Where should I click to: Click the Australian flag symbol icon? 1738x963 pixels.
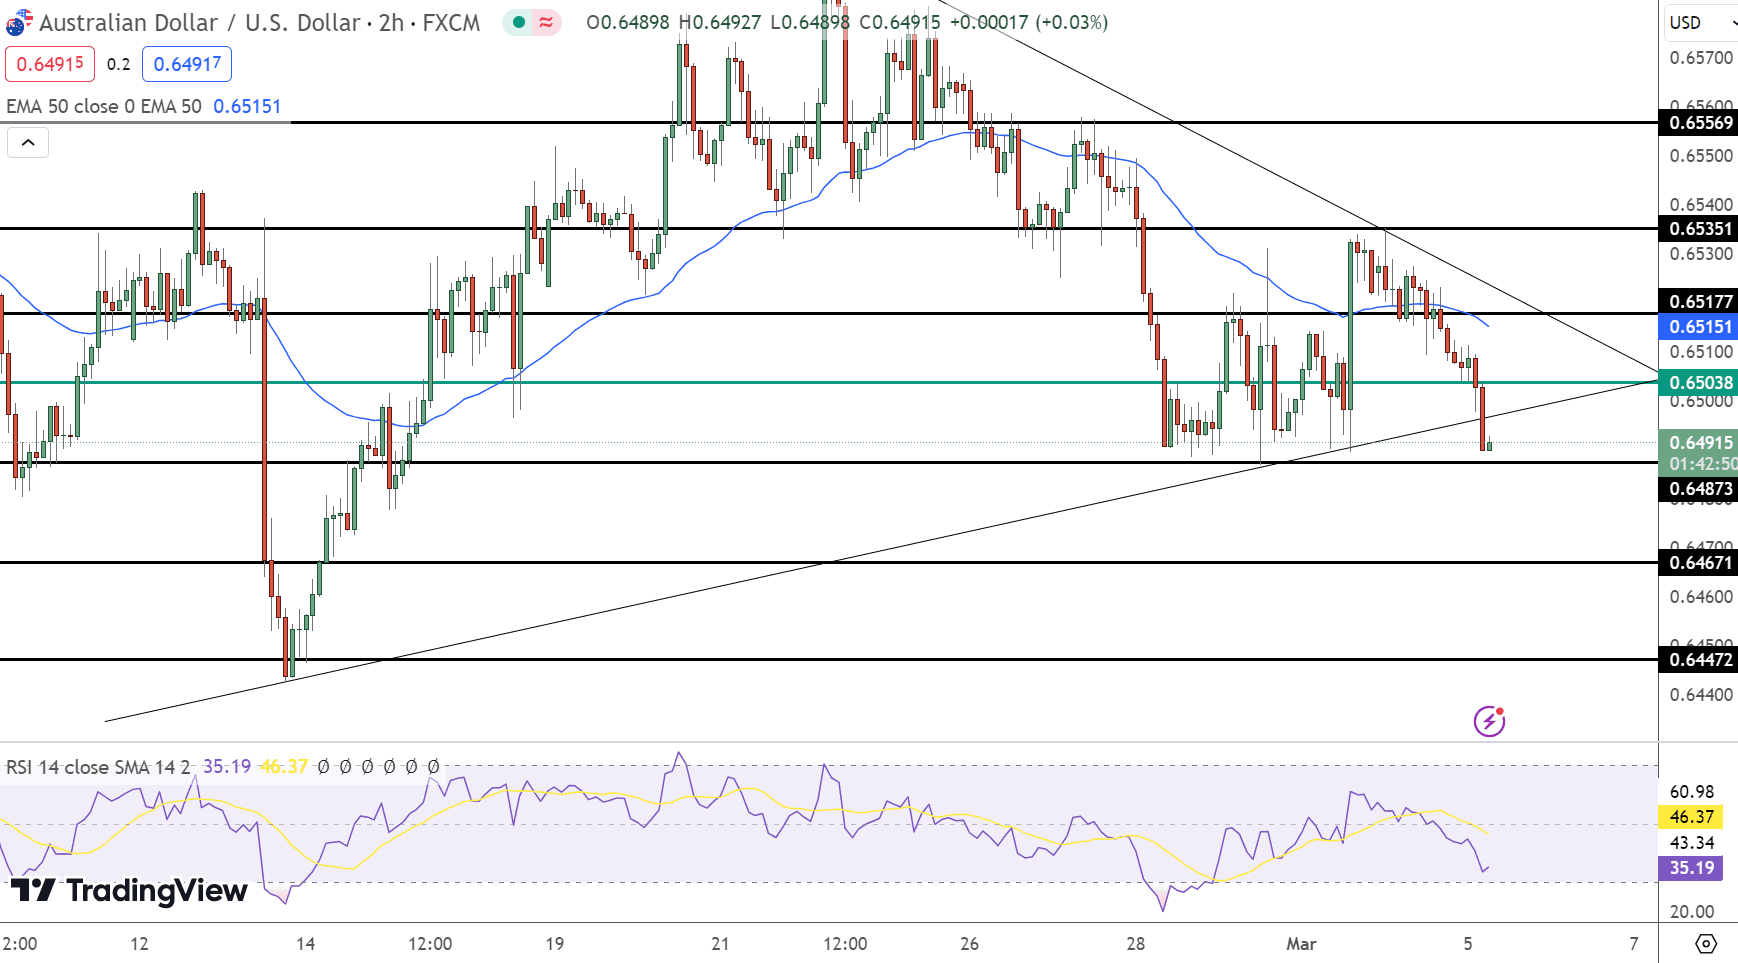[18, 22]
